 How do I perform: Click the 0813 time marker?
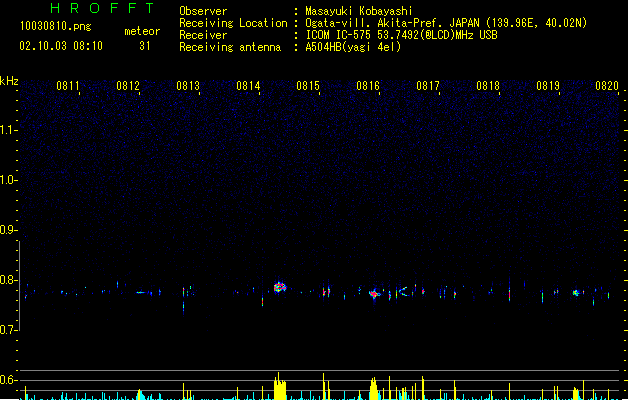188,86
